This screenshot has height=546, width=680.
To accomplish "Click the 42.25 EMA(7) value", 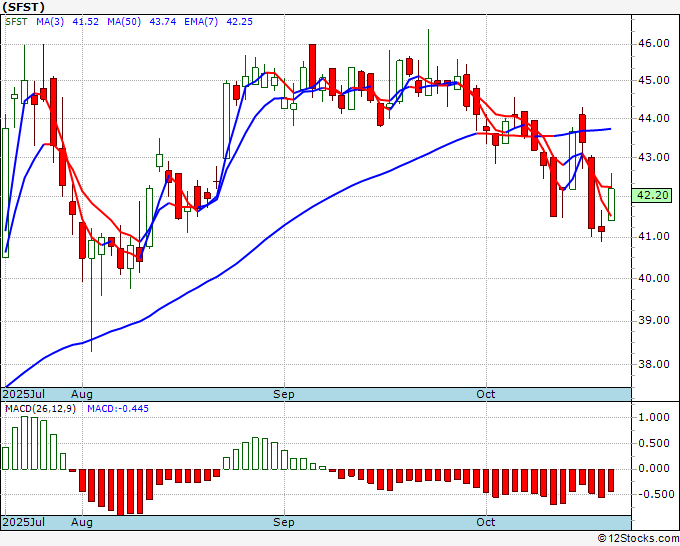I will pyautogui.click(x=239, y=22).
